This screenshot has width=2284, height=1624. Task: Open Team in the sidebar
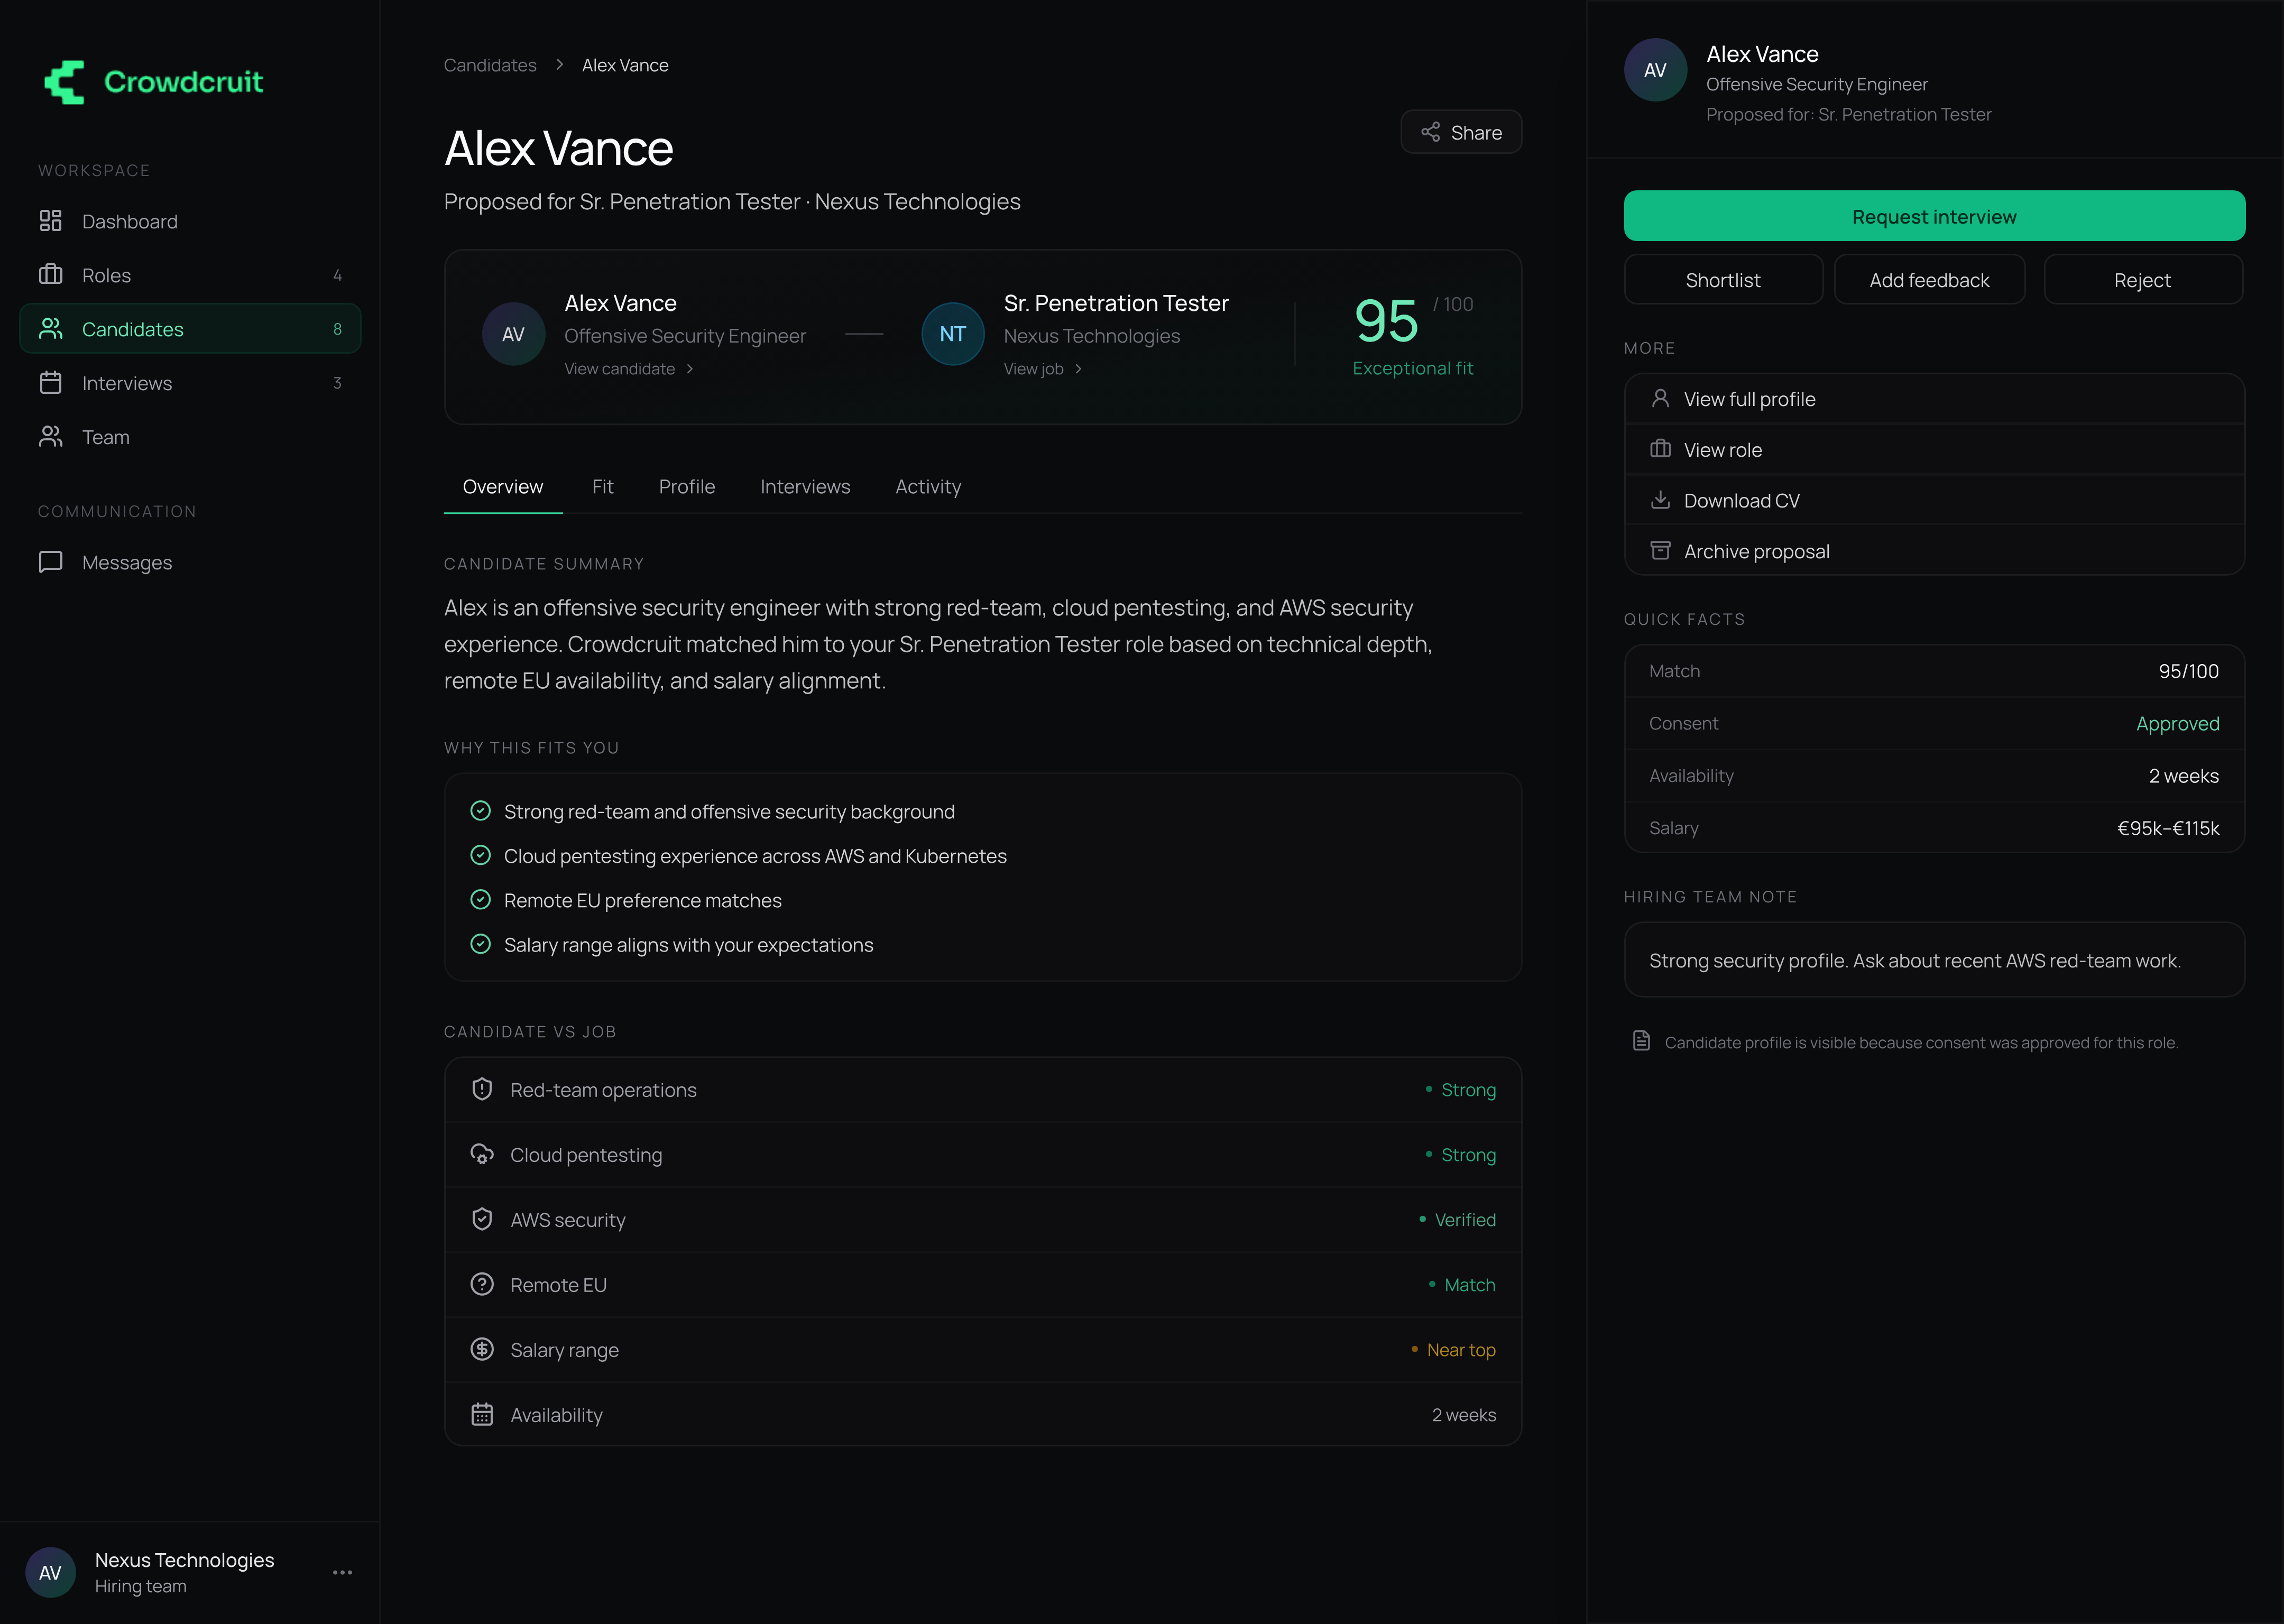(x=190, y=436)
